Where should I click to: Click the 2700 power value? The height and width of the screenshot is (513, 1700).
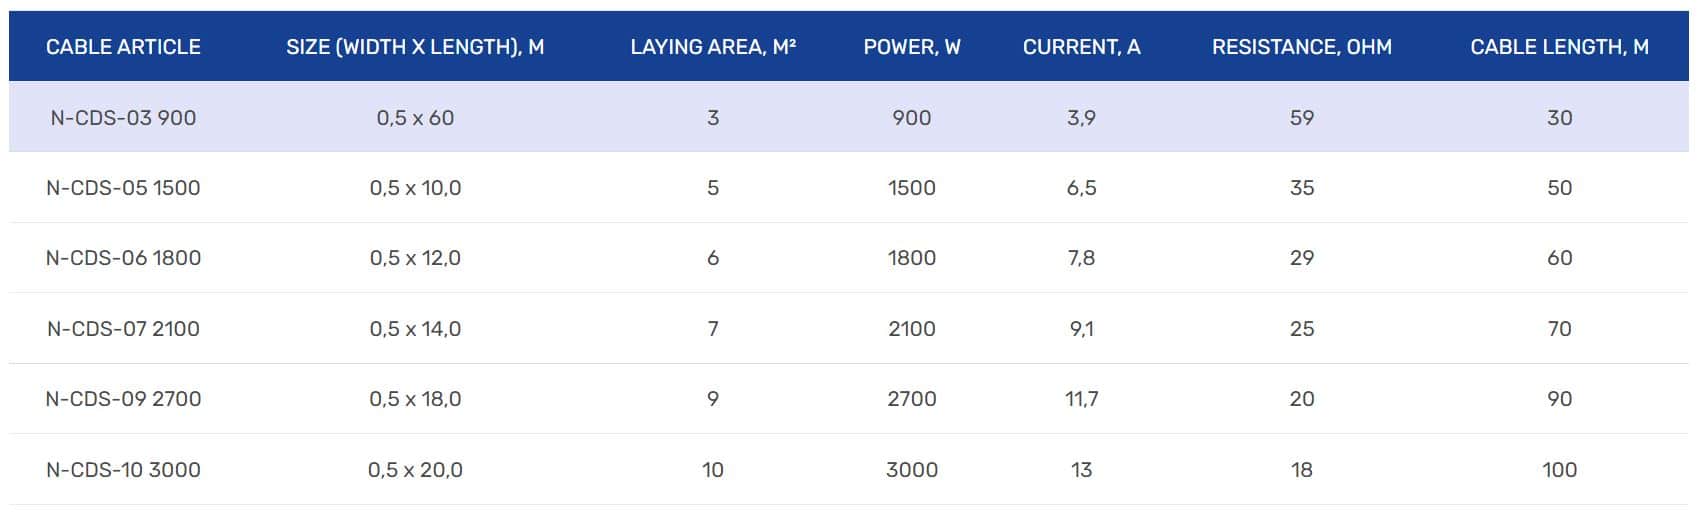tap(912, 399)
